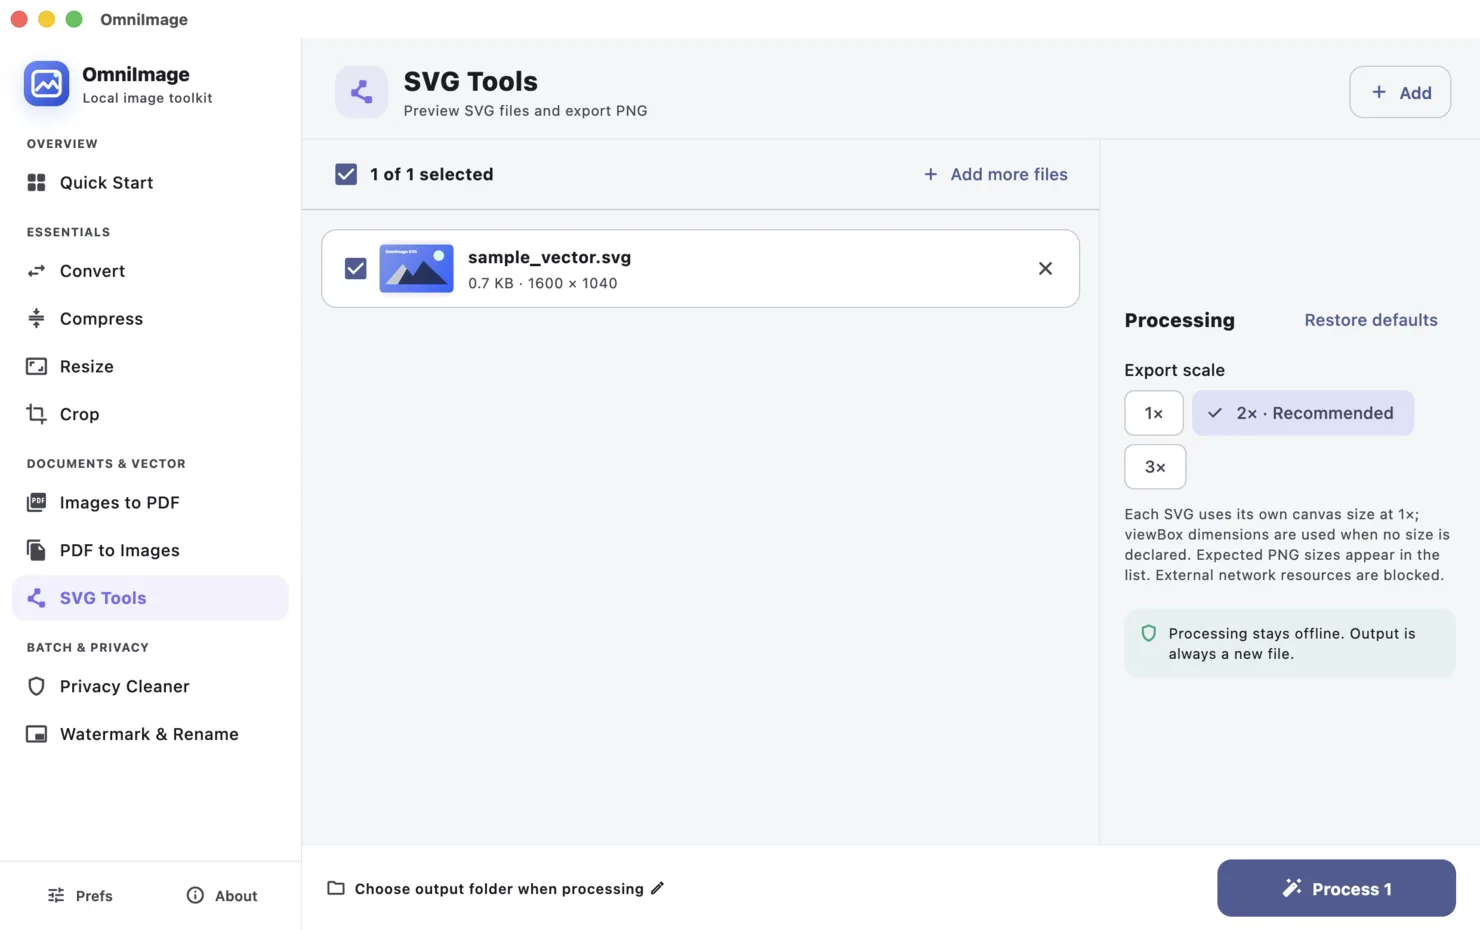Select the 3× export scale
This screenshot has width=1480, height=930.
click(x=1155, y=467)
